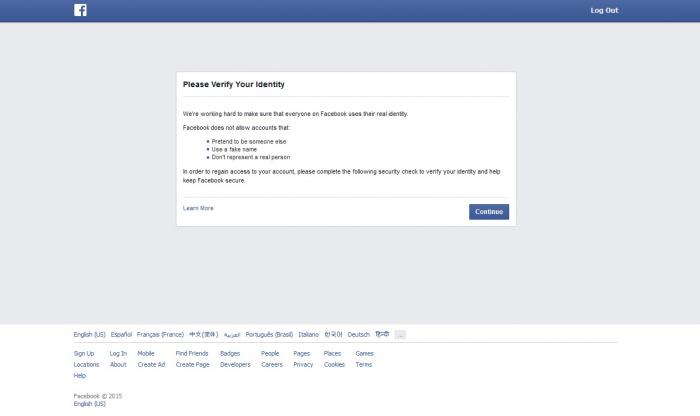The height and width of the screenshot is (416, 700).
Task: Click the 'Facebook © 2015' copyright text
Action: (98, 396)
